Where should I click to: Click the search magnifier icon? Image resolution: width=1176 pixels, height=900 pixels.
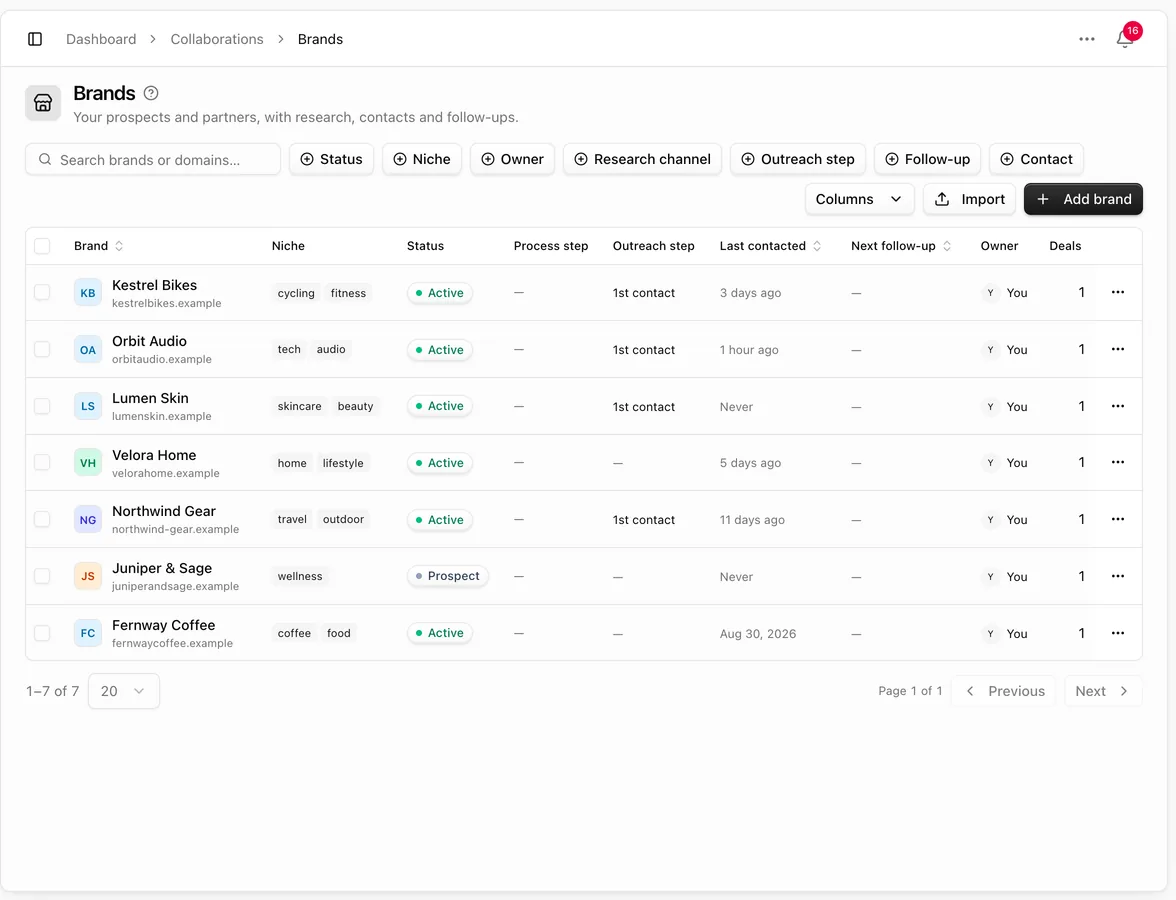click(x=45, y=160)
